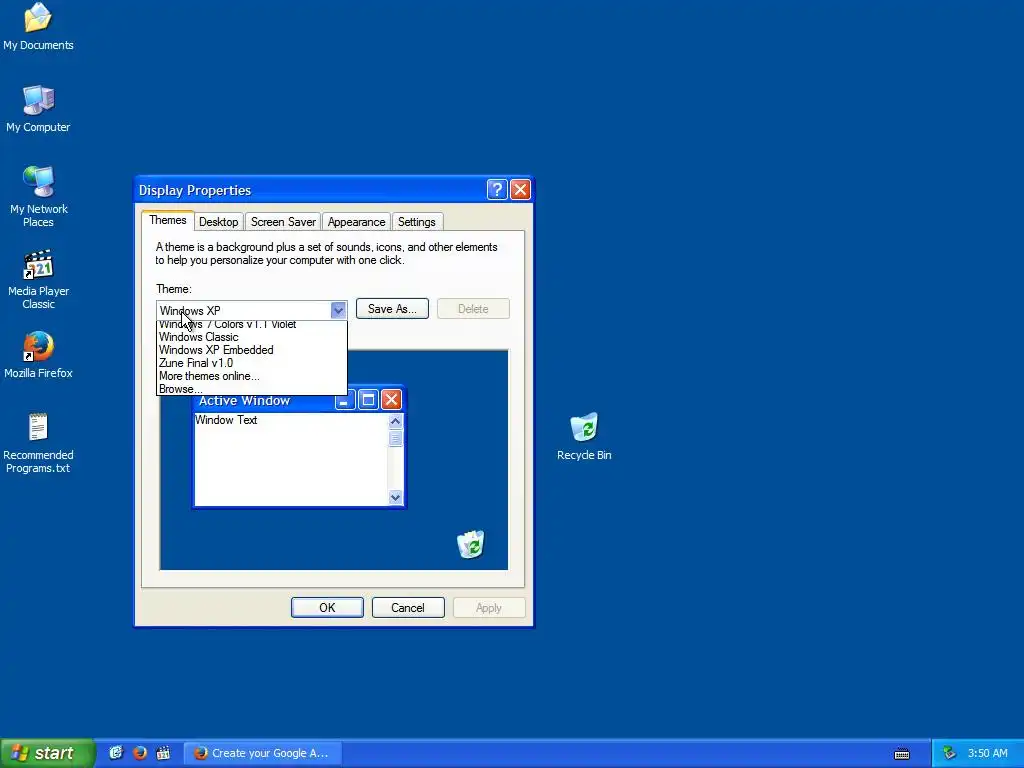Open the My Documents desktop icon

coord(38,26)
